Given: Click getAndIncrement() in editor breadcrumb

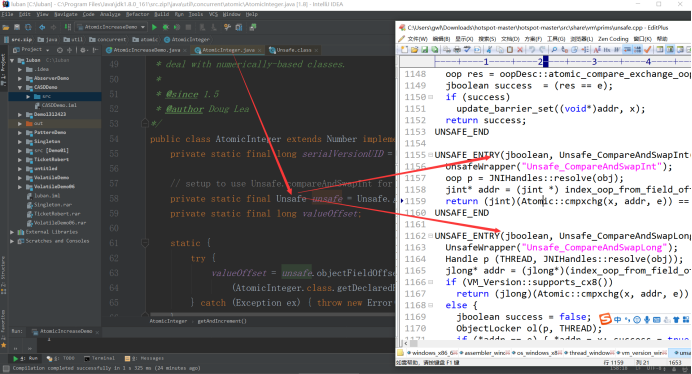Looking at the screenshot, I should (x=222, y=321).
